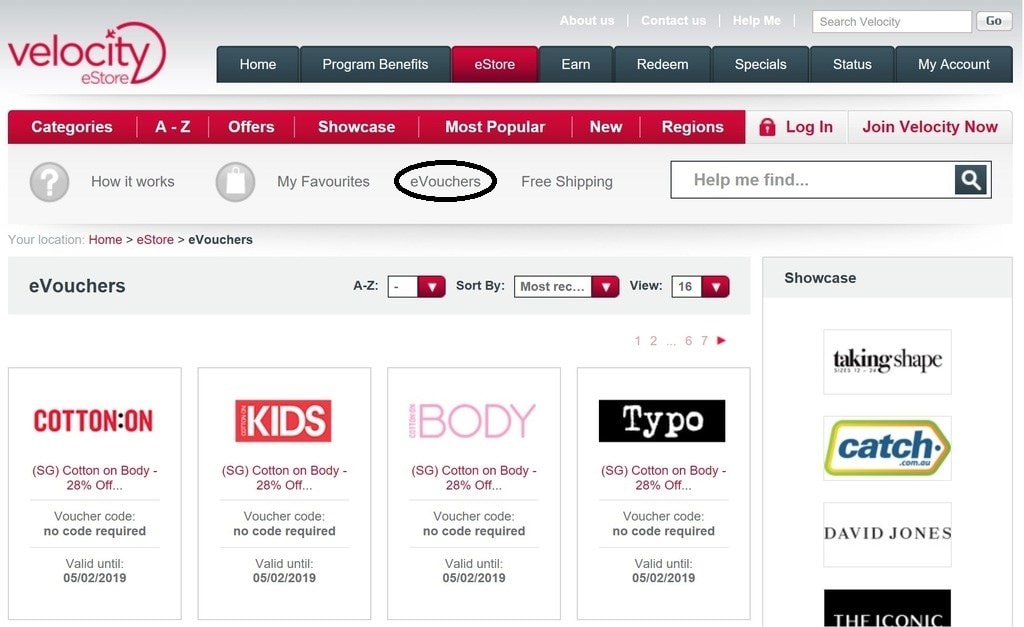Open Taking Shape showcase logo
Image resolution: width=1024 pixels, height=627 pixels.
(x=888, y=362)
